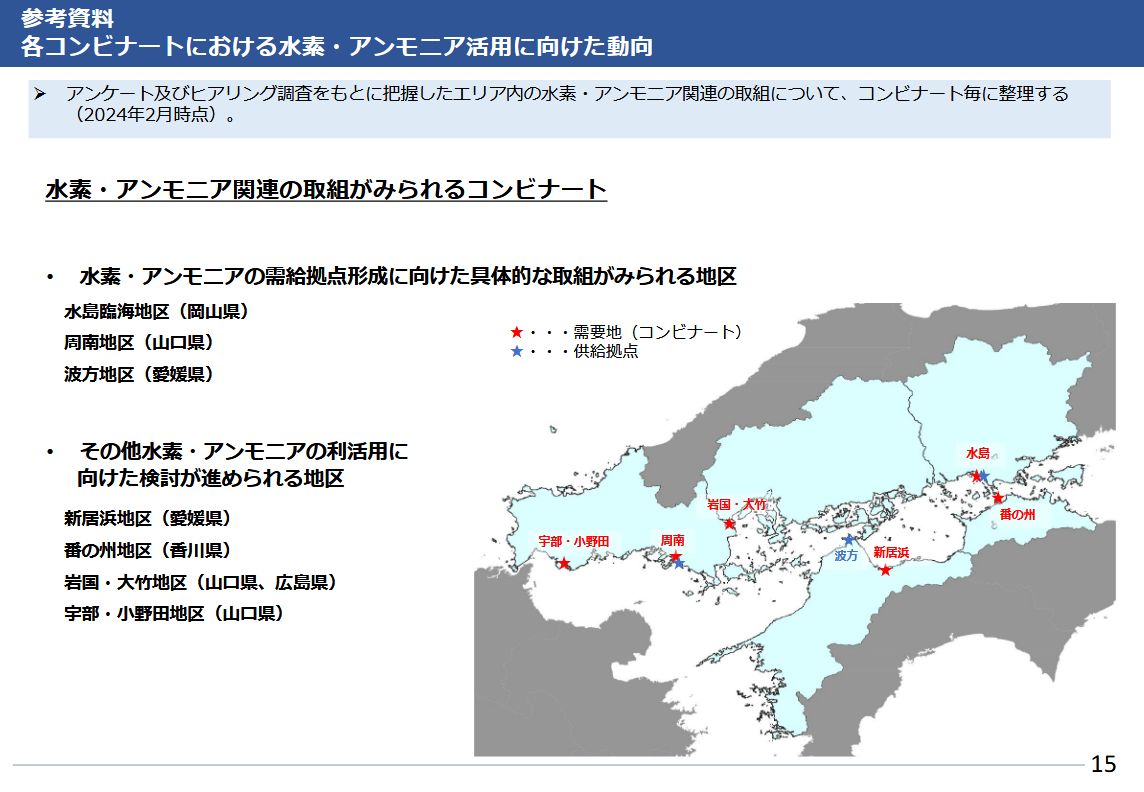This screenshot has height=792, width=1144.
Task: Click the page number 15
Action: pyautogui.click(x=1103, y=764)
